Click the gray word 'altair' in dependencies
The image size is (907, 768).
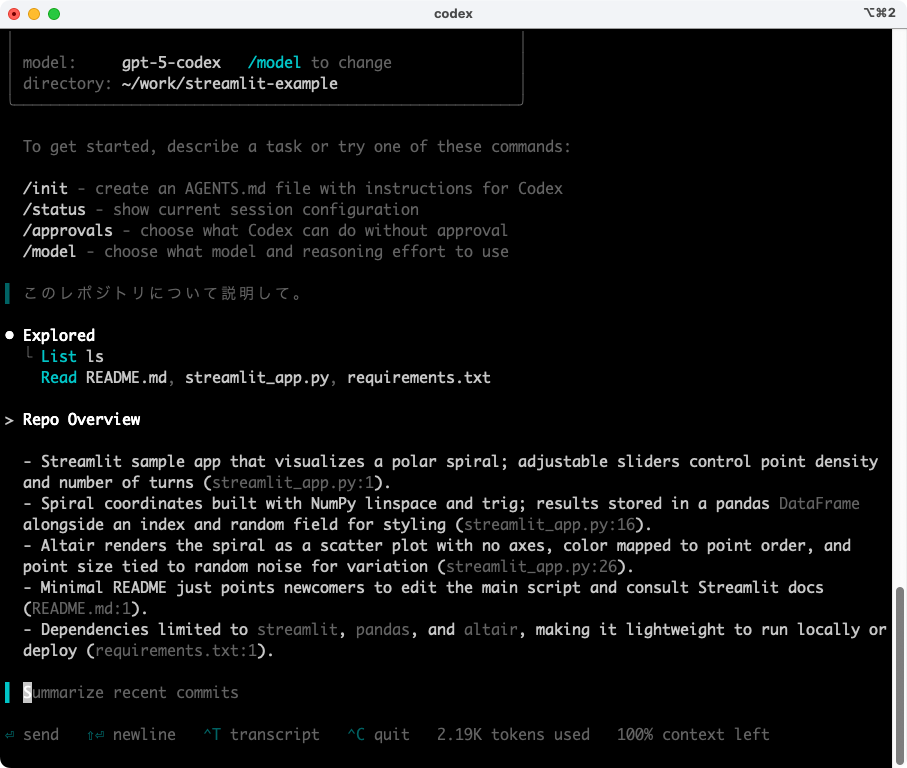click(x=491, y=630)
